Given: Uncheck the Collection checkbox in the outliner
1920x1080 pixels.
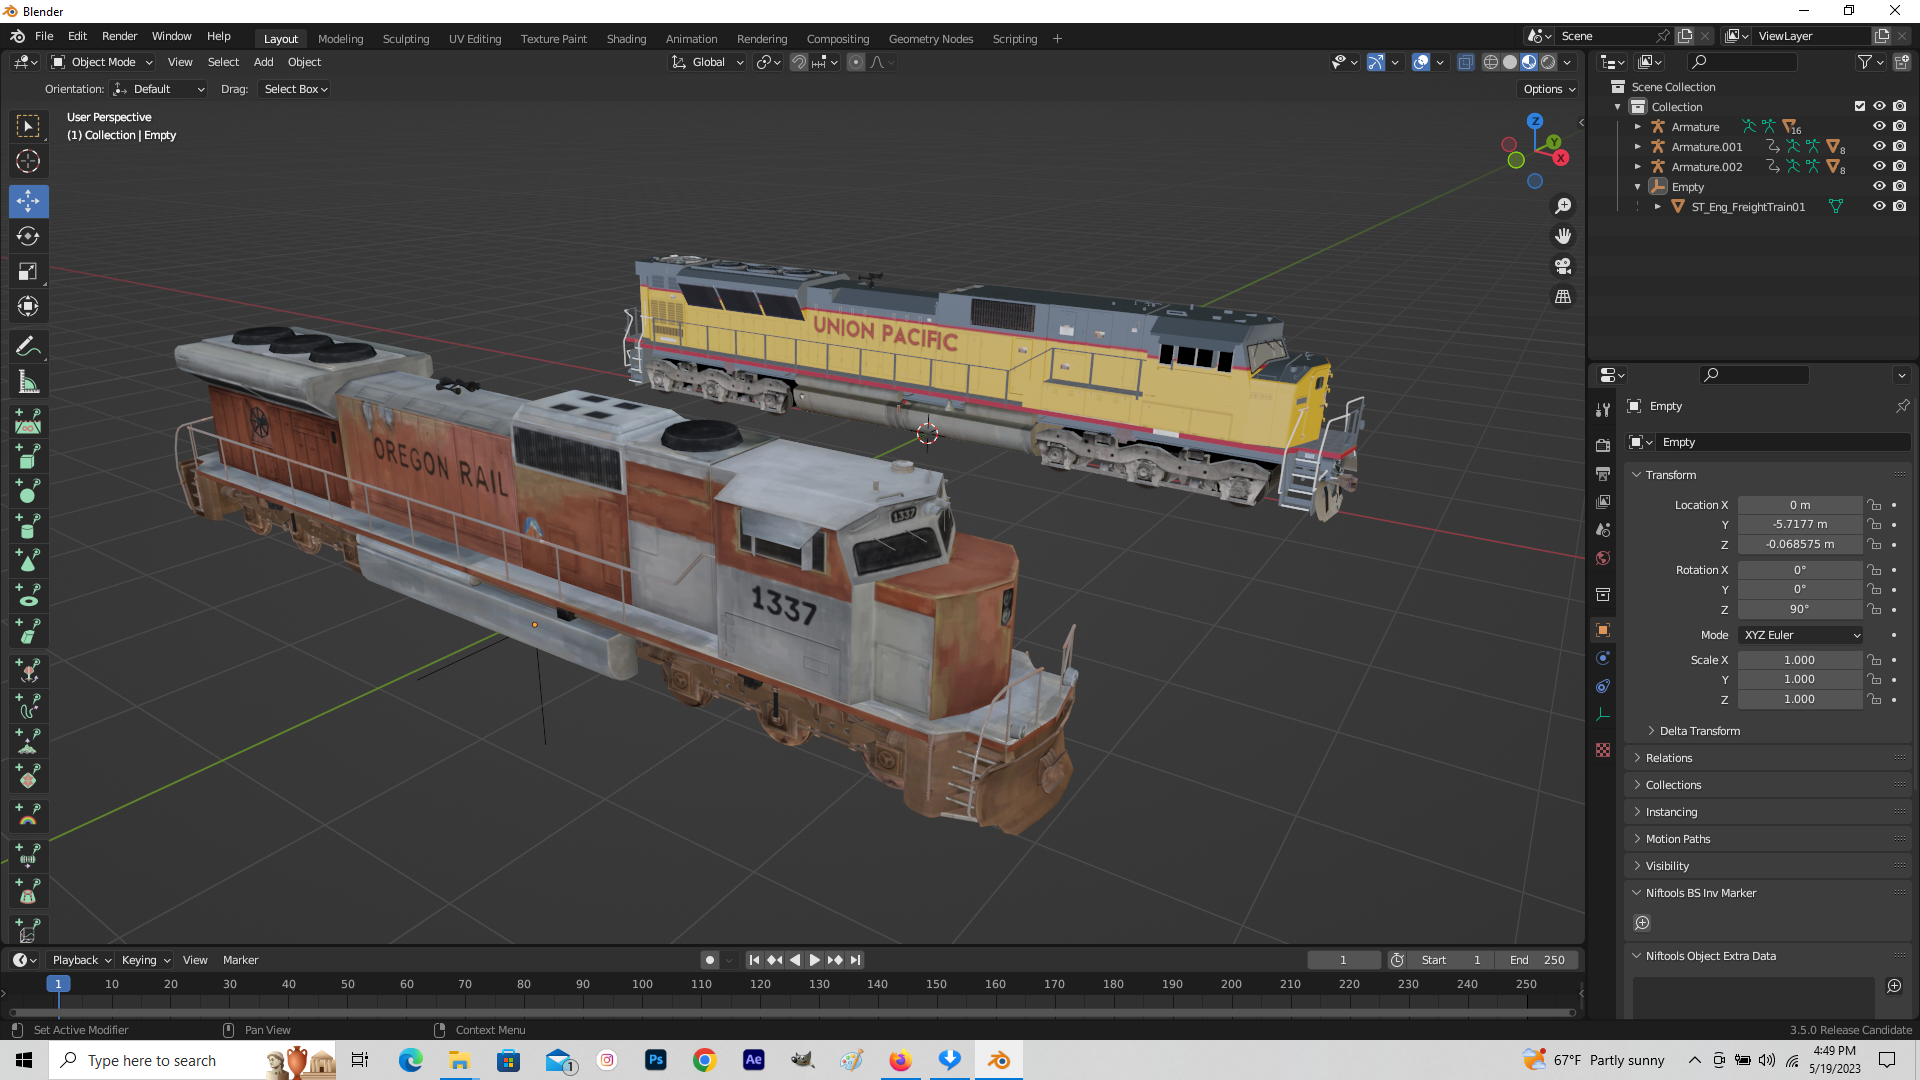Looking at the screenshot, I should [1860, 106].
